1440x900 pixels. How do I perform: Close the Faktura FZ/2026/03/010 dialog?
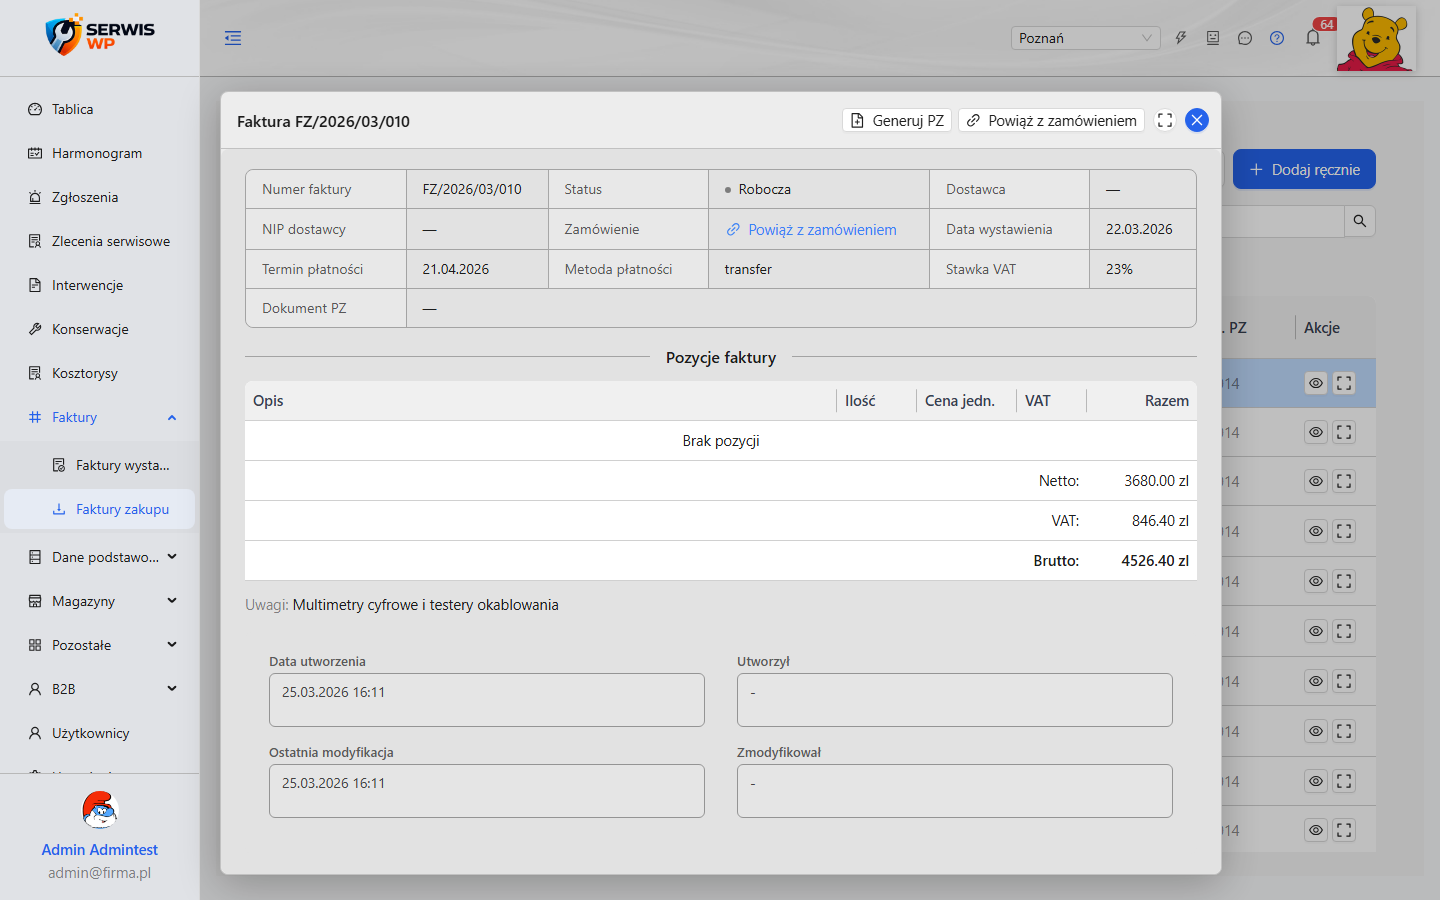tap(1197, 120)
